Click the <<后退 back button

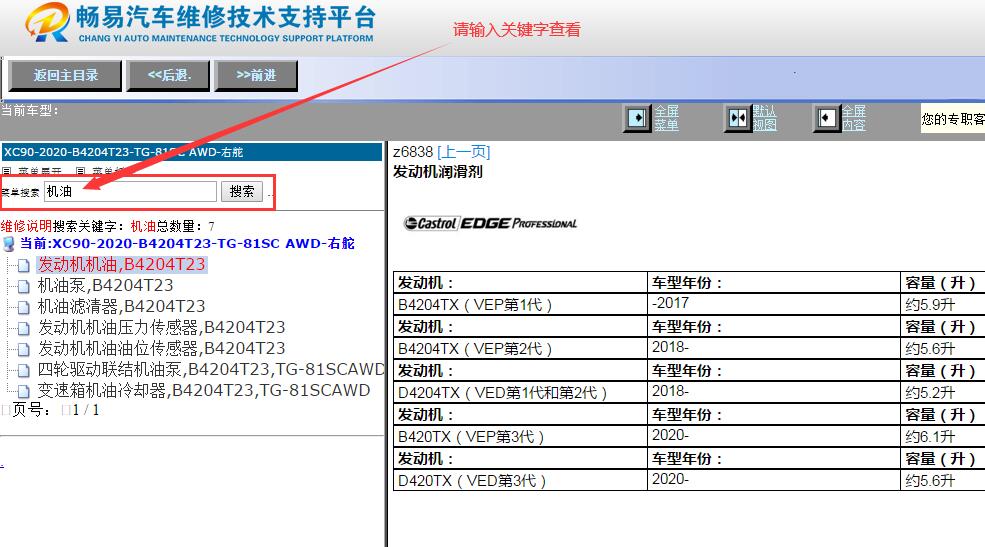(168, 75)
